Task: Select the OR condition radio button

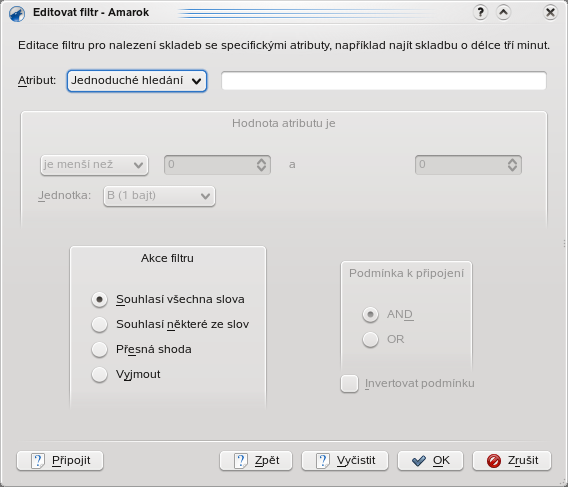Action: tap(370, 340)
